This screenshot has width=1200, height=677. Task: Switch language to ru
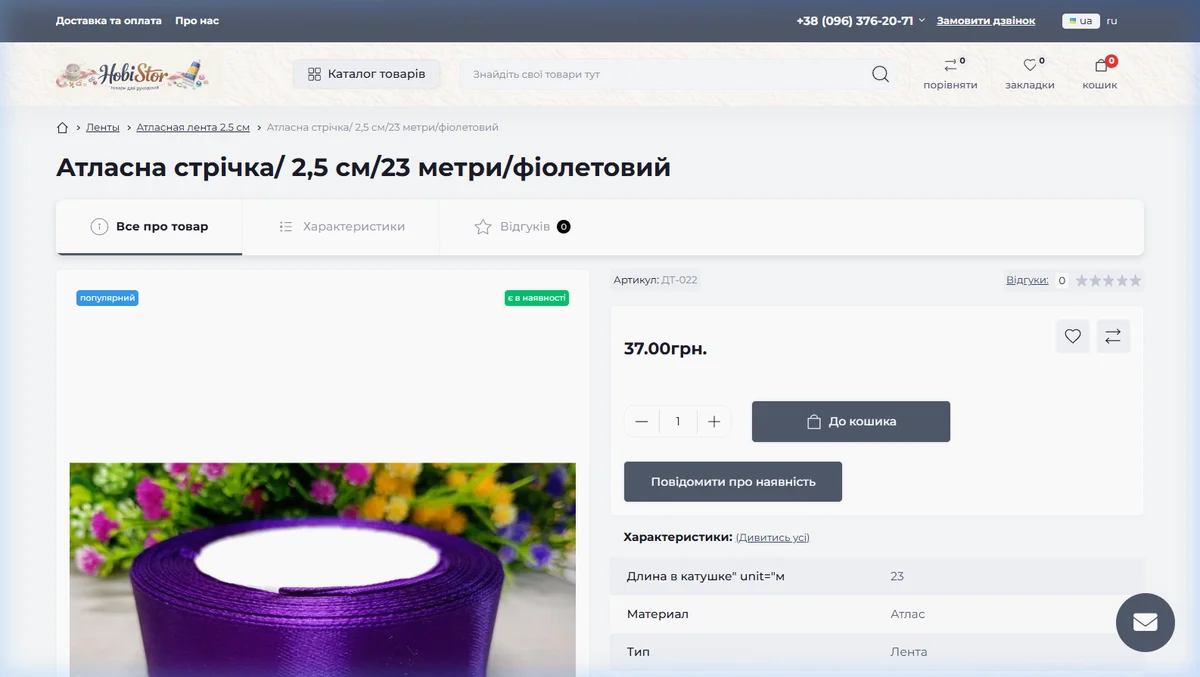click(1112, 21)
